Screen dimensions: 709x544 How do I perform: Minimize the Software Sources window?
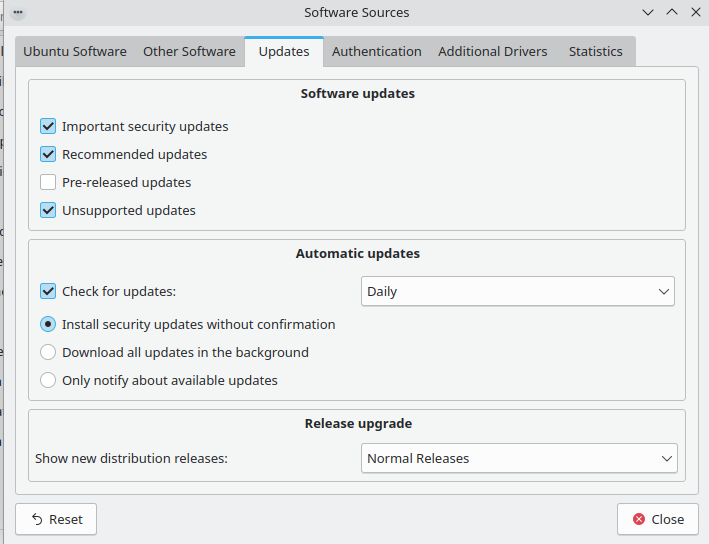click(648, 12)
